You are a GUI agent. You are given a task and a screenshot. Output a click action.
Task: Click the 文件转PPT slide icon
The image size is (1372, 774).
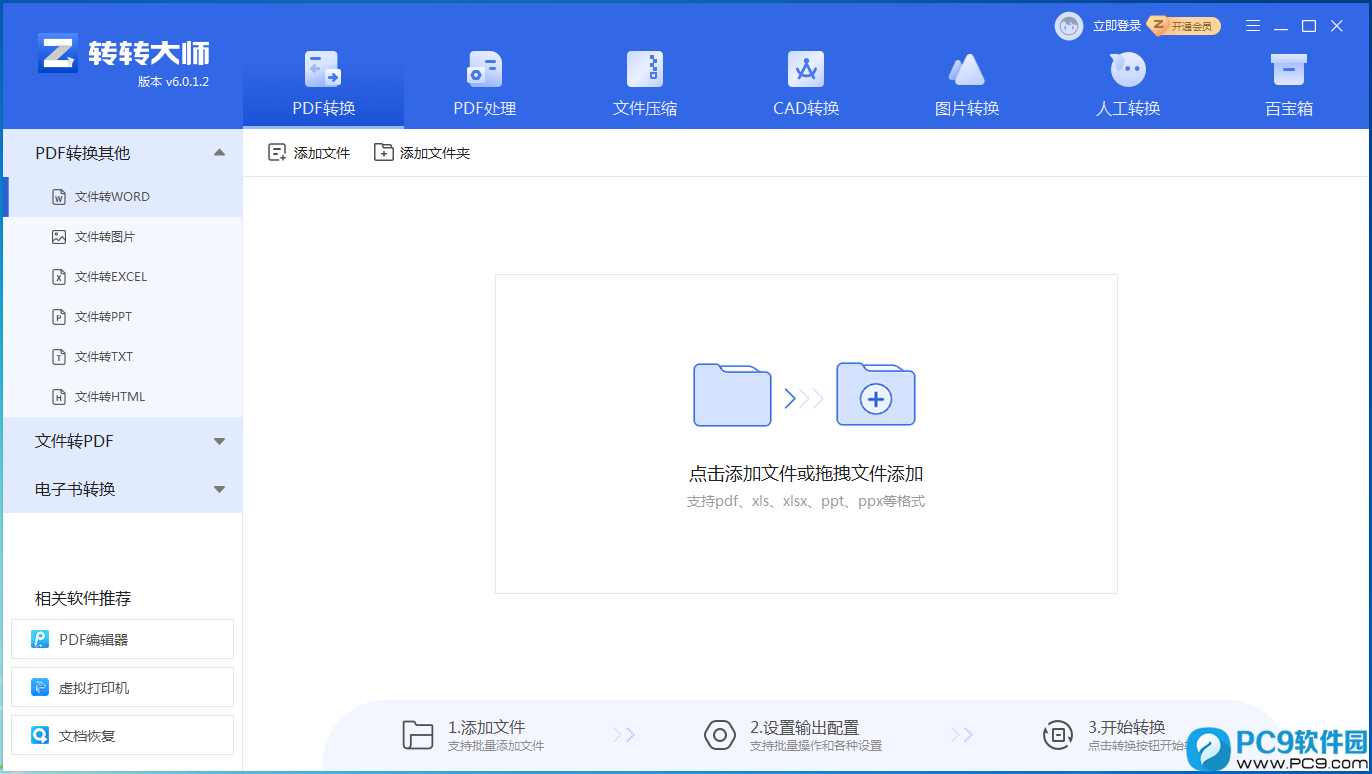tap(59, 317)
